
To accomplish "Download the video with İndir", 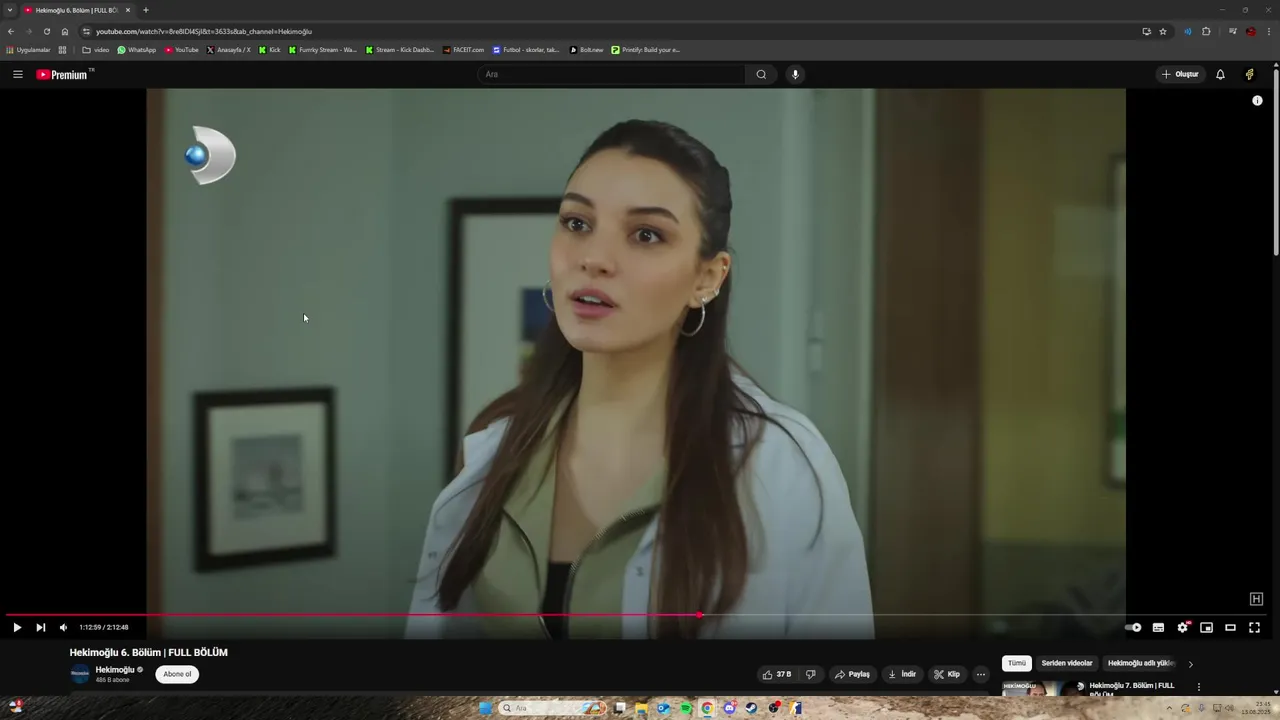I will click(x=901, y=674).
